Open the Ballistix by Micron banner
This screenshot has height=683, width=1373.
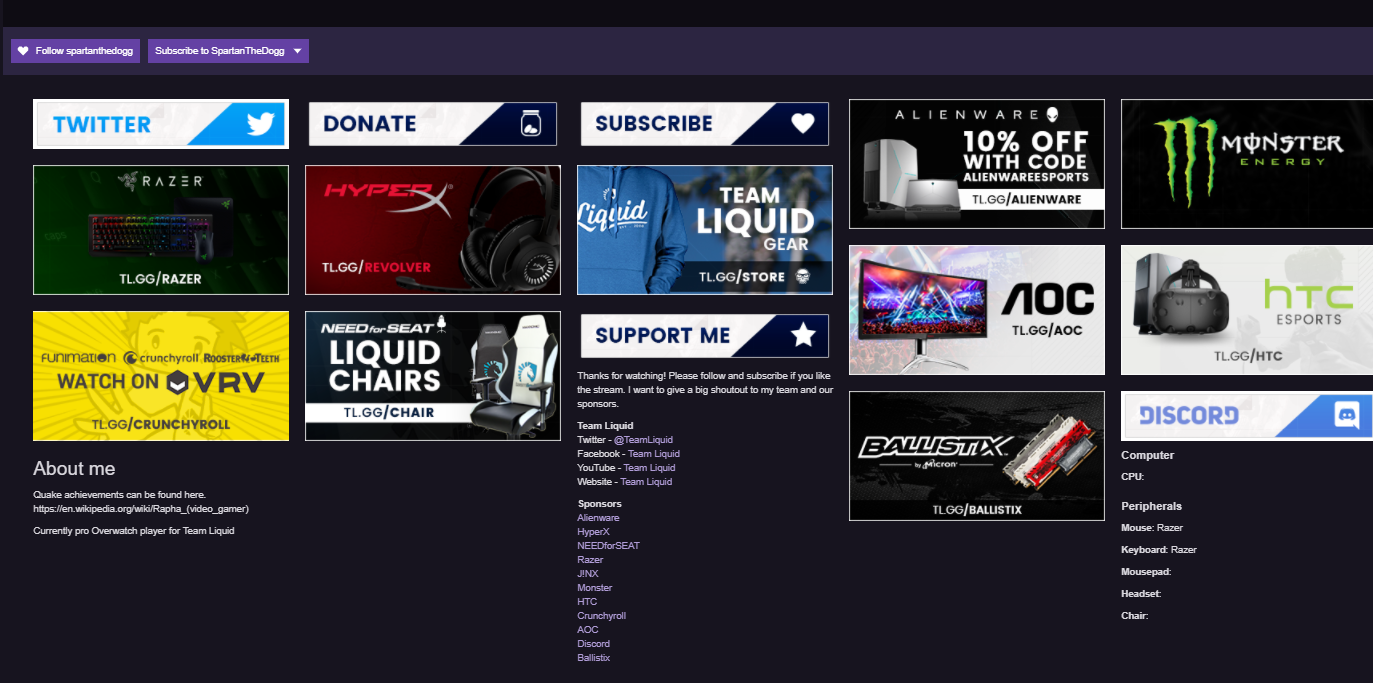[977, 456]
